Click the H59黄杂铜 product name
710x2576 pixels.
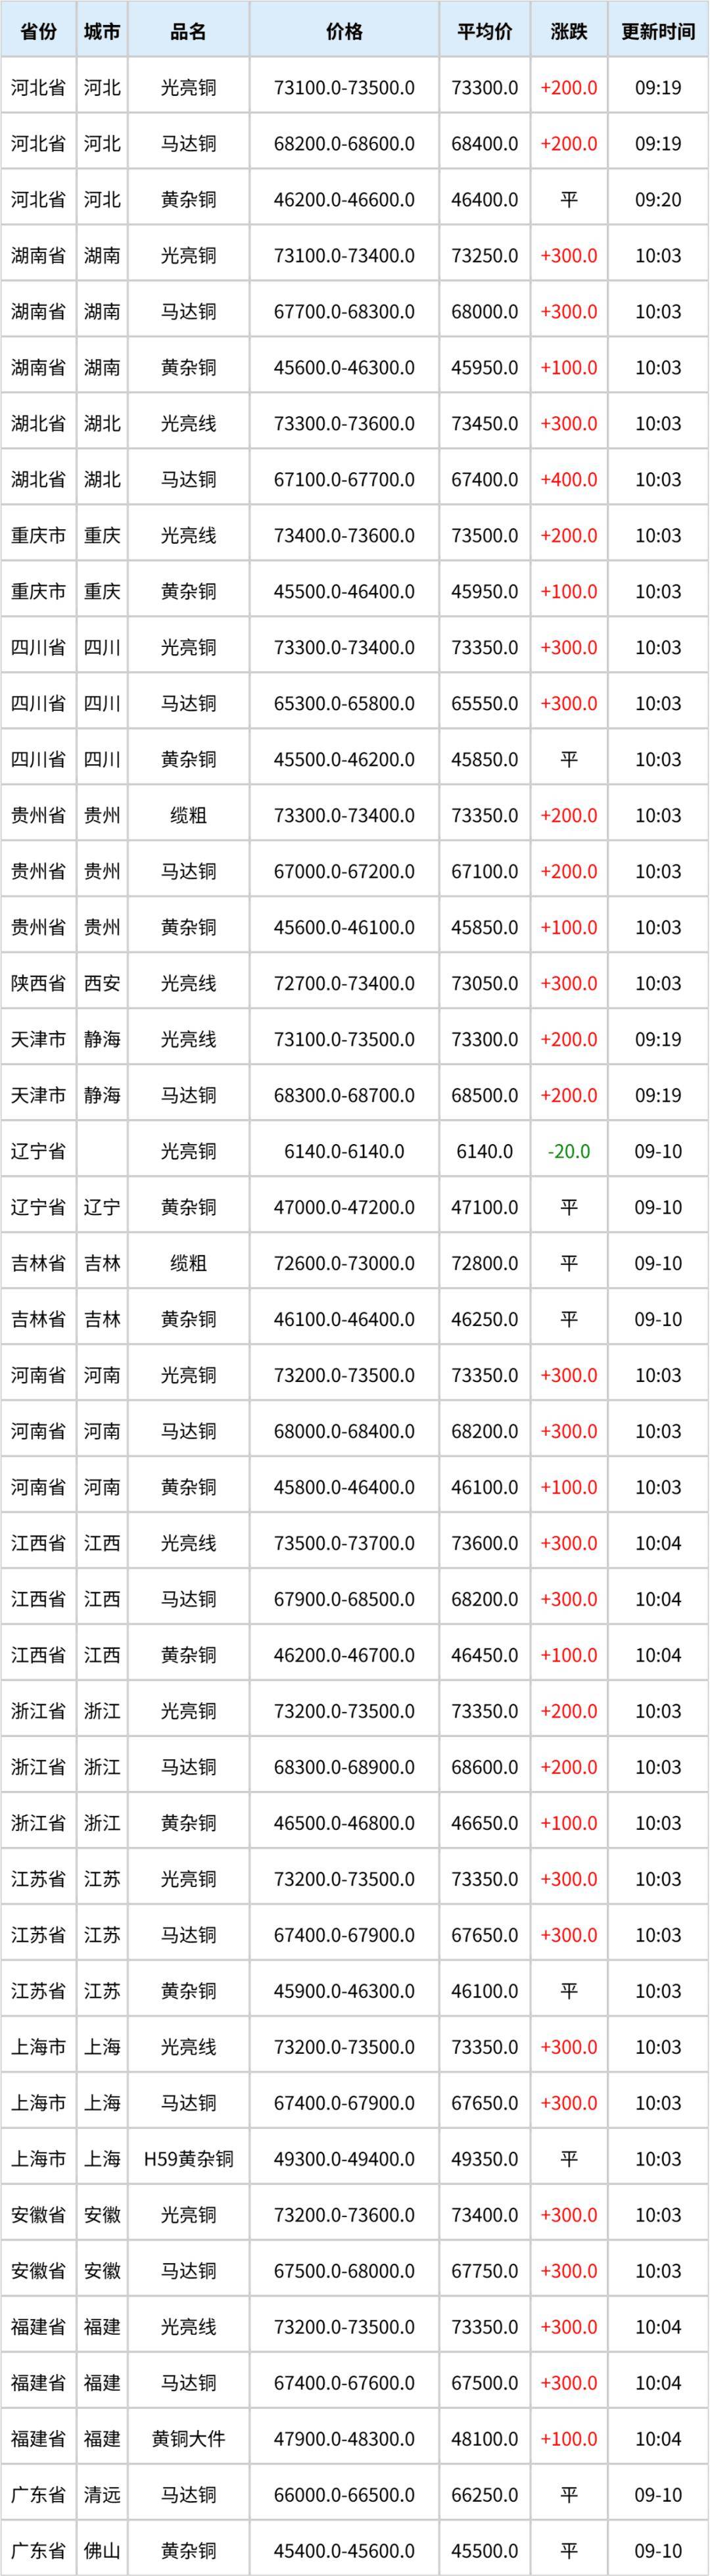tap(188, 2159)
